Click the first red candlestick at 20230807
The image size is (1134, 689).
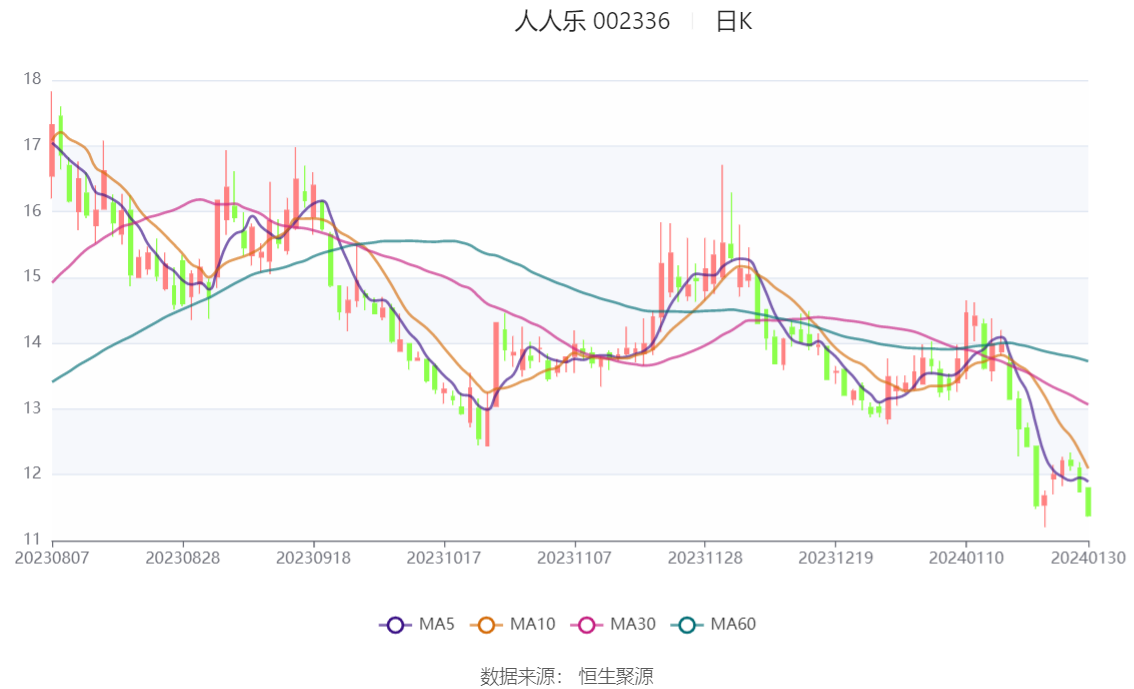tap(51, 150)
